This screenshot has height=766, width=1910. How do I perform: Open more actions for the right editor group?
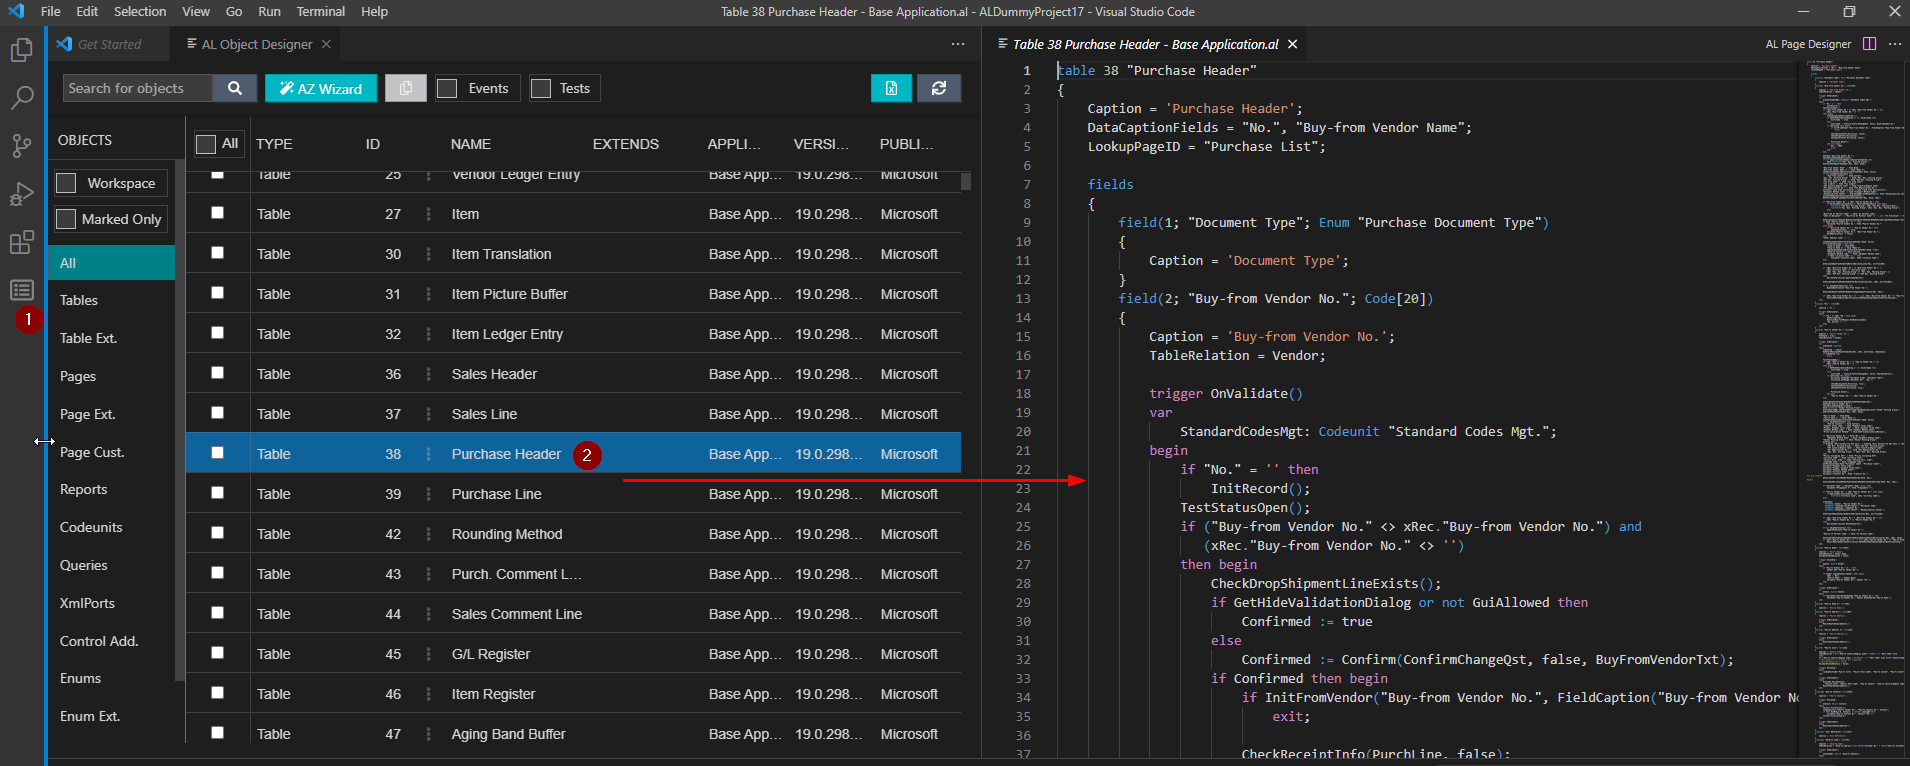(1895, 44)
